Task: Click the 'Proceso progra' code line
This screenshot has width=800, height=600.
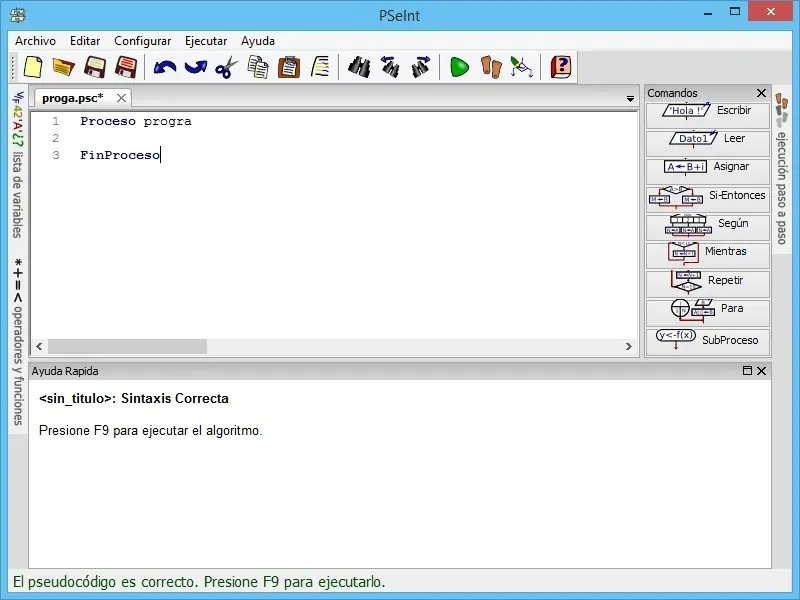Action: pos(136,121)
